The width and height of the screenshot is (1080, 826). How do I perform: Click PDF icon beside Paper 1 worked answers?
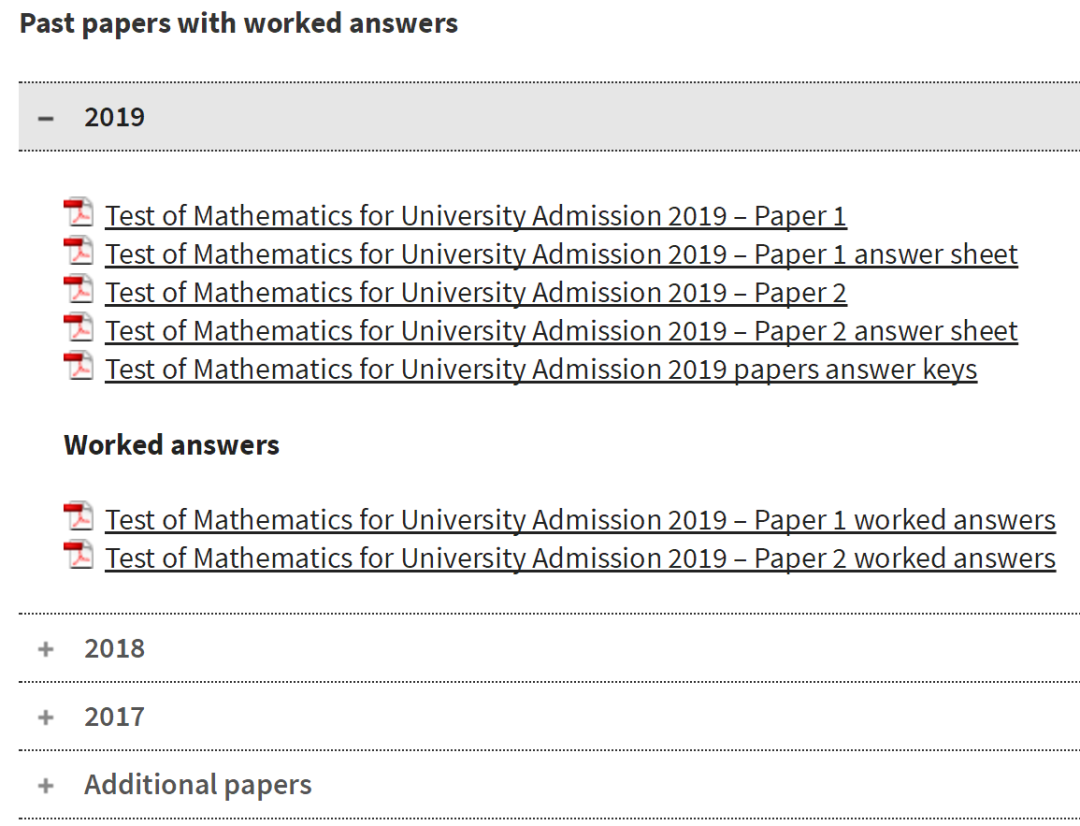(x=78, y=518)
